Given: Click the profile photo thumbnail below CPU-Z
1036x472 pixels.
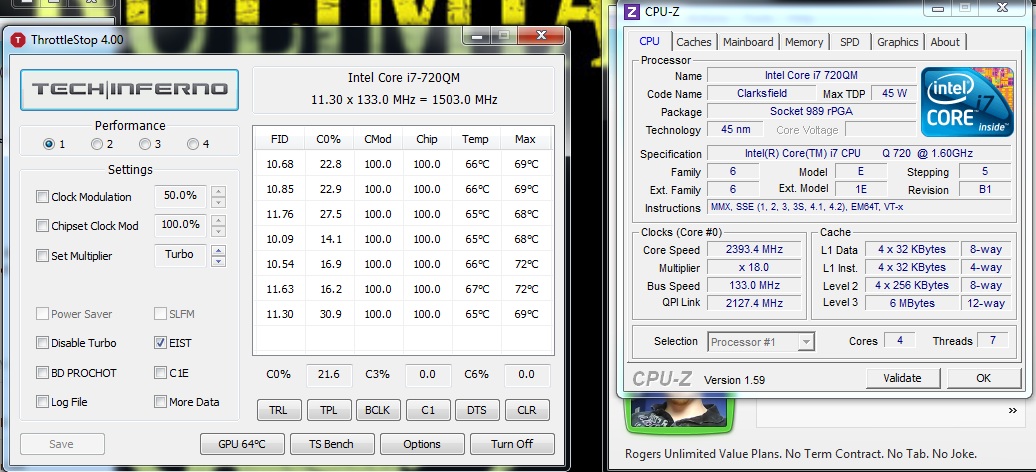Looking at the screenshot, I should [x=679, y=413].
